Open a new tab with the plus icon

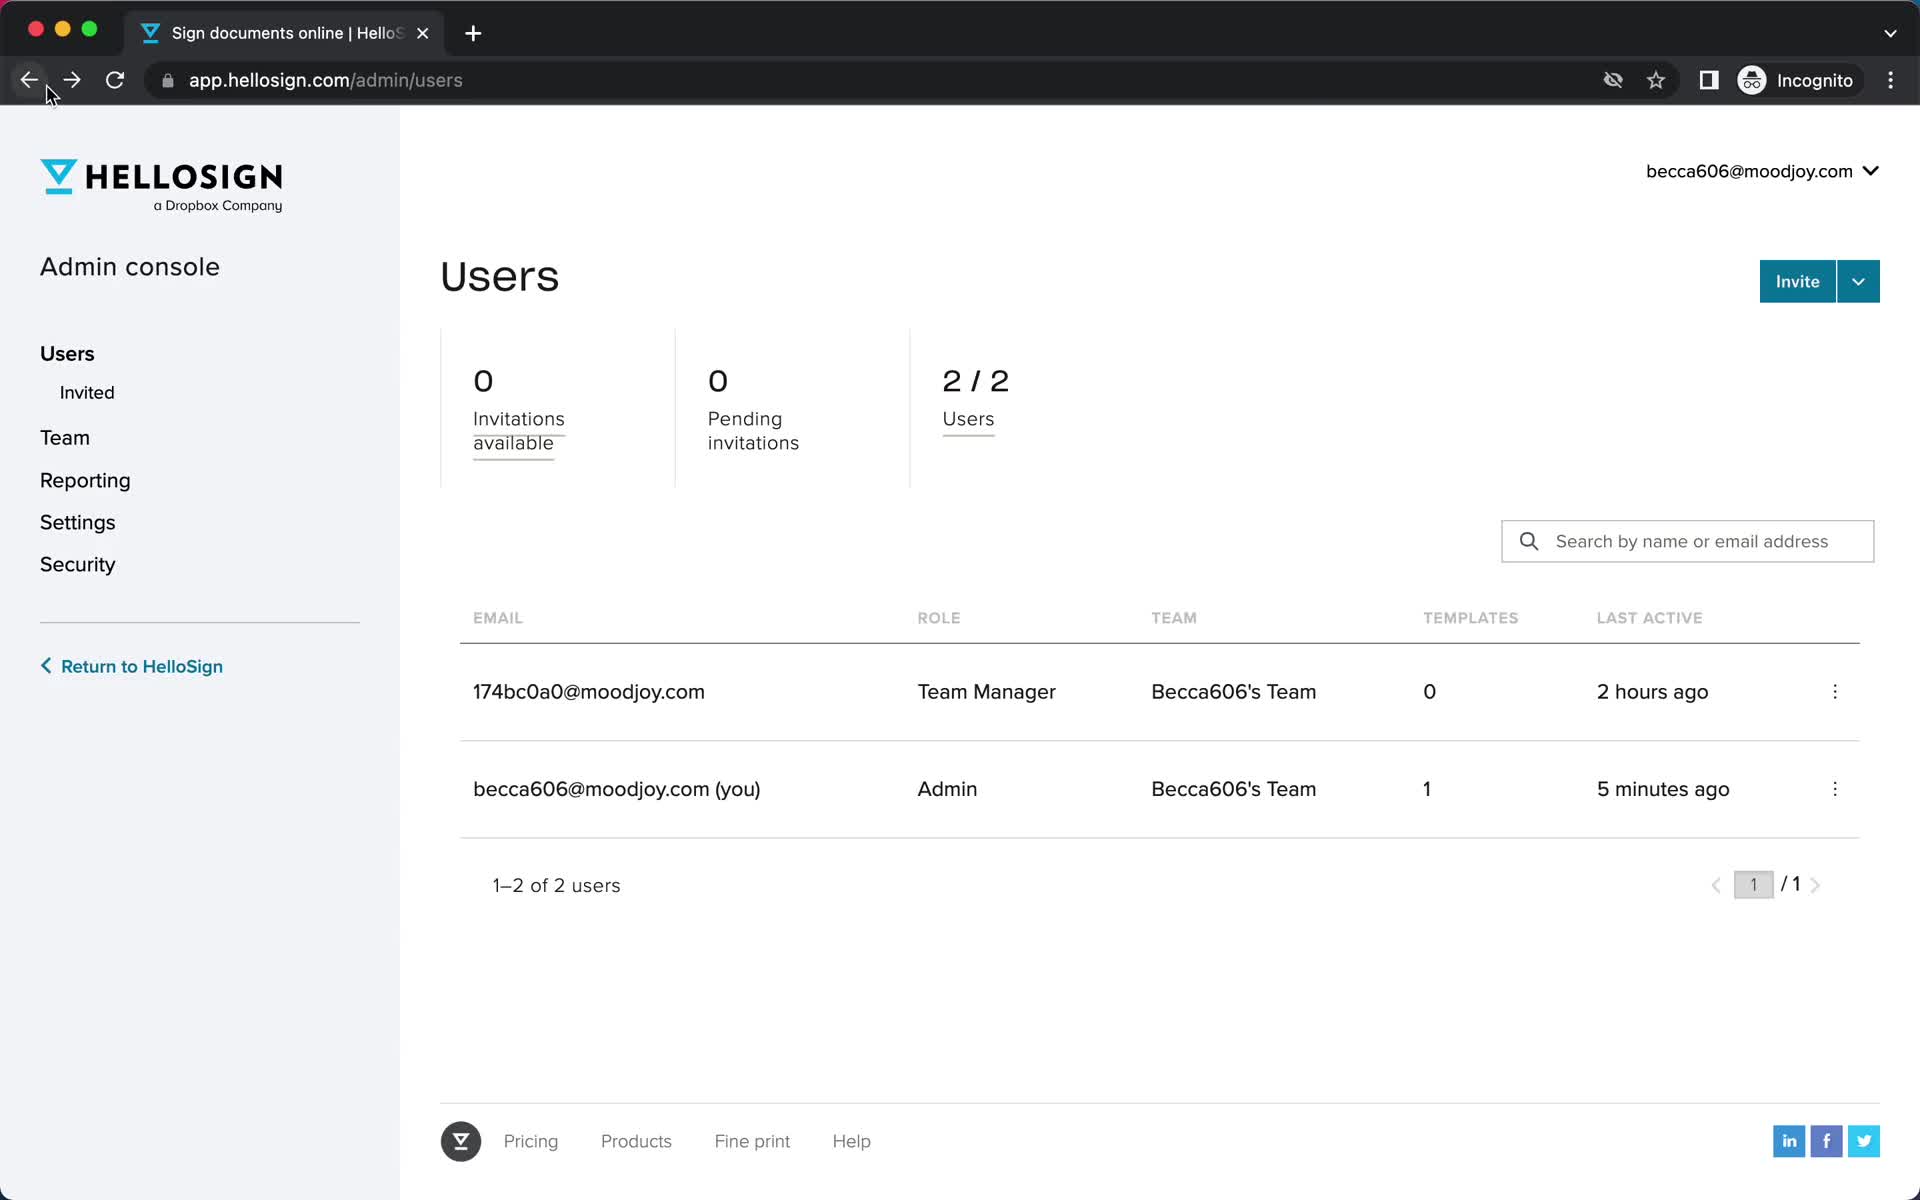coord(473,33)
